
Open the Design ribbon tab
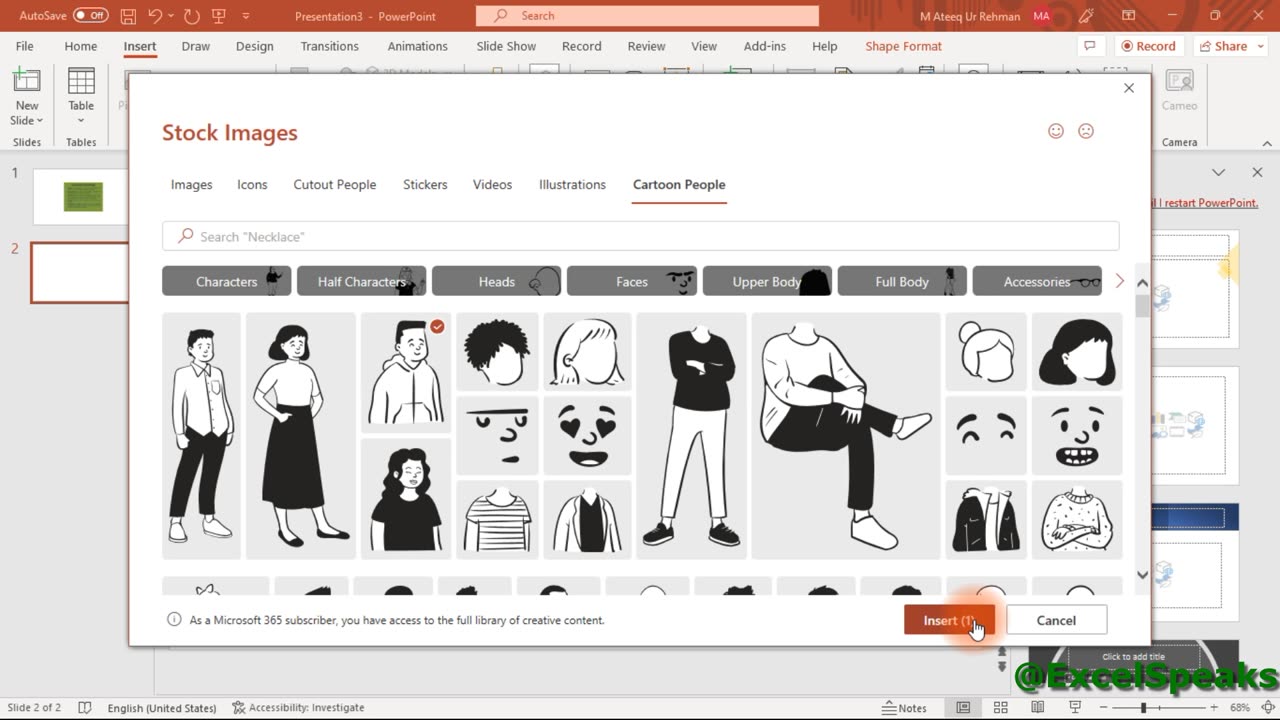[x=254, y=46]
